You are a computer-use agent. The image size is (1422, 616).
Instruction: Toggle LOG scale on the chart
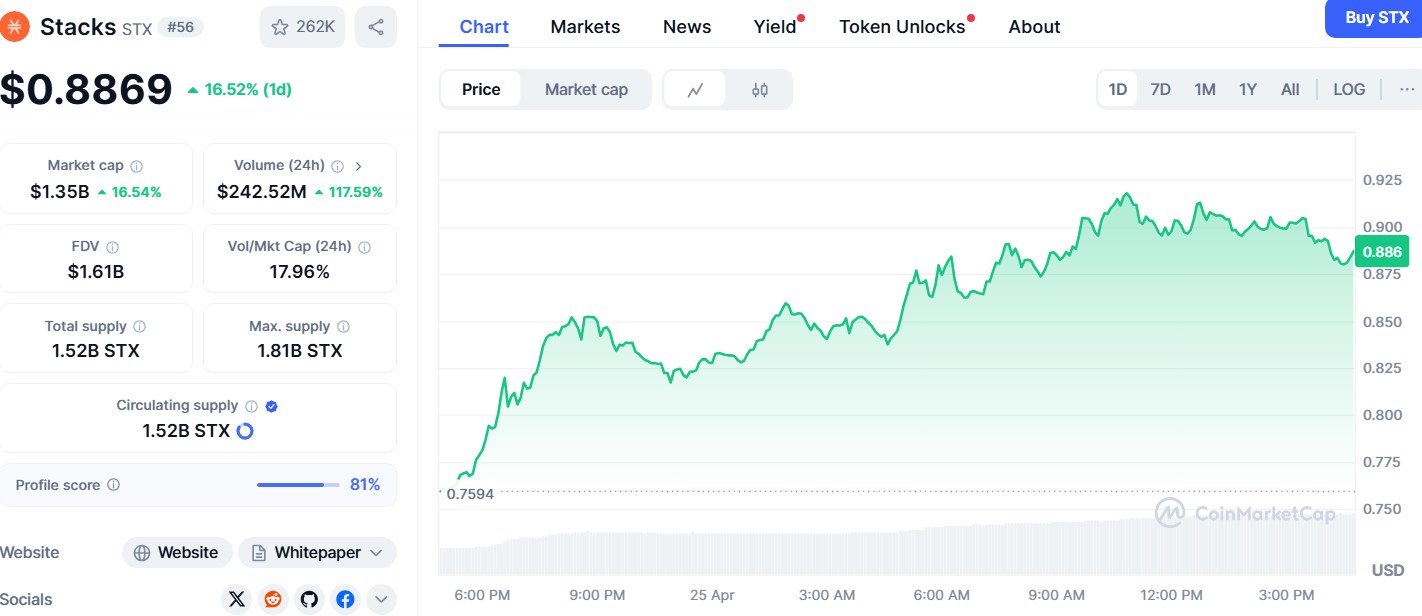pyautogui.click(x=1348, y=90)
